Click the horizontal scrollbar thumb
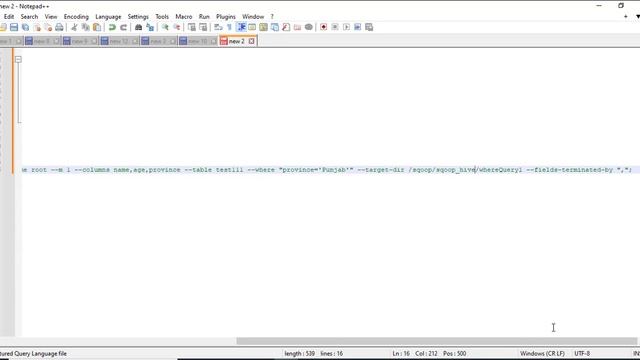The image size is (640, 360). 437,341
